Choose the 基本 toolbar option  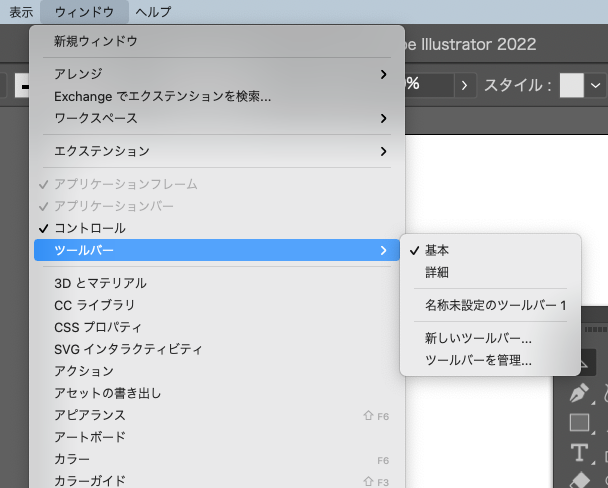click(437, 250)
